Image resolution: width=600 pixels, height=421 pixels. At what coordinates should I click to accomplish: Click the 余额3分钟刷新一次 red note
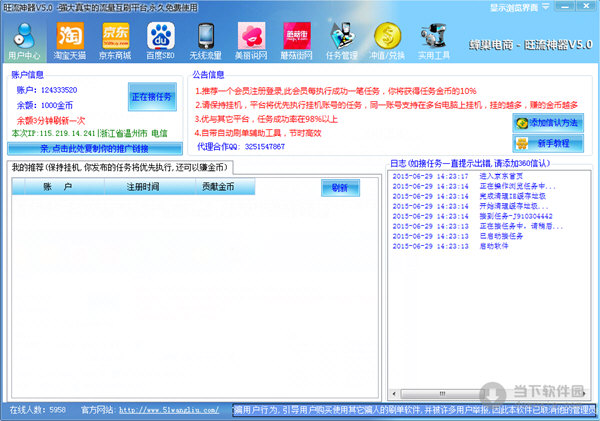pos(51,121)
